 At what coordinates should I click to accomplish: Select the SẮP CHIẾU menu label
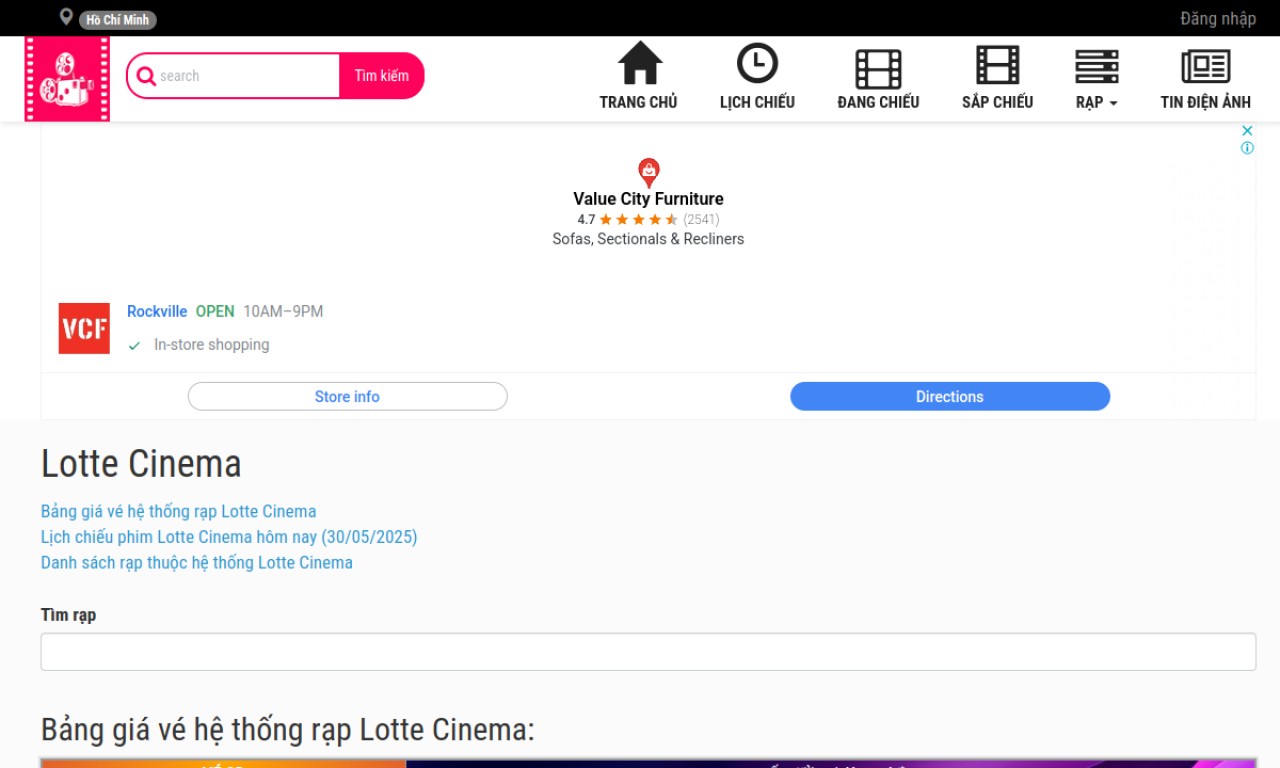click(997, 102)
